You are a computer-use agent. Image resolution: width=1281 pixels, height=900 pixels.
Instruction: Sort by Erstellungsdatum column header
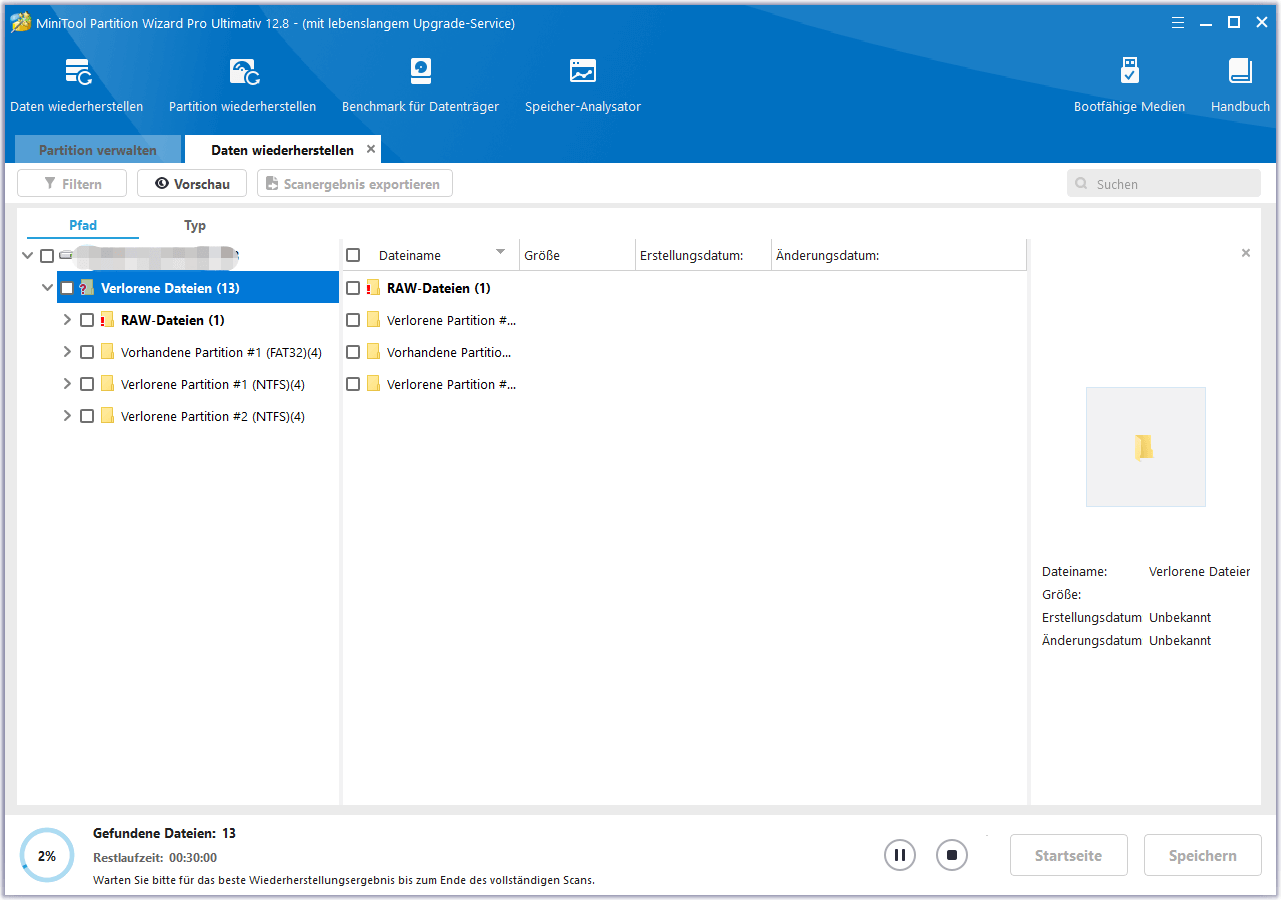(x=704, y=255)
